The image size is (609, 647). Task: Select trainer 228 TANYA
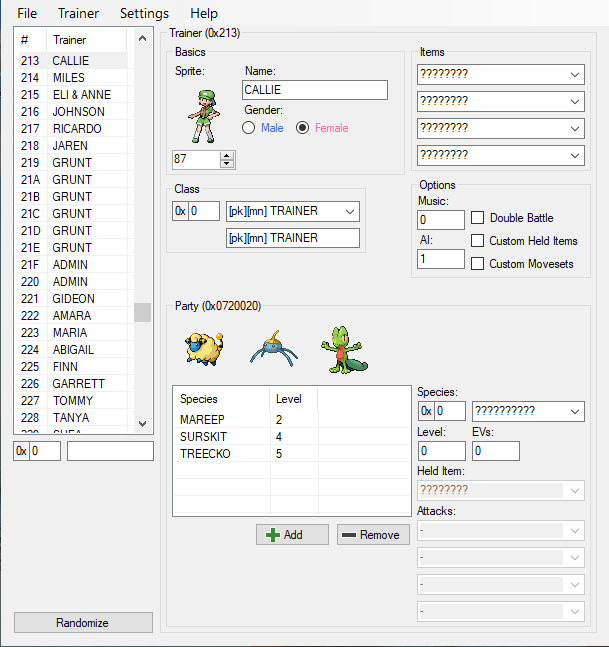(x=73, y=418)
